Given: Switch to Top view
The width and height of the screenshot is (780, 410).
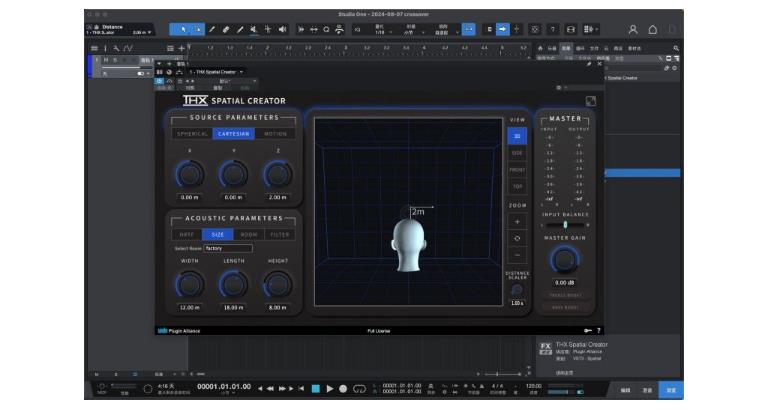Looking at the screenshot, I should click(517, 187).
